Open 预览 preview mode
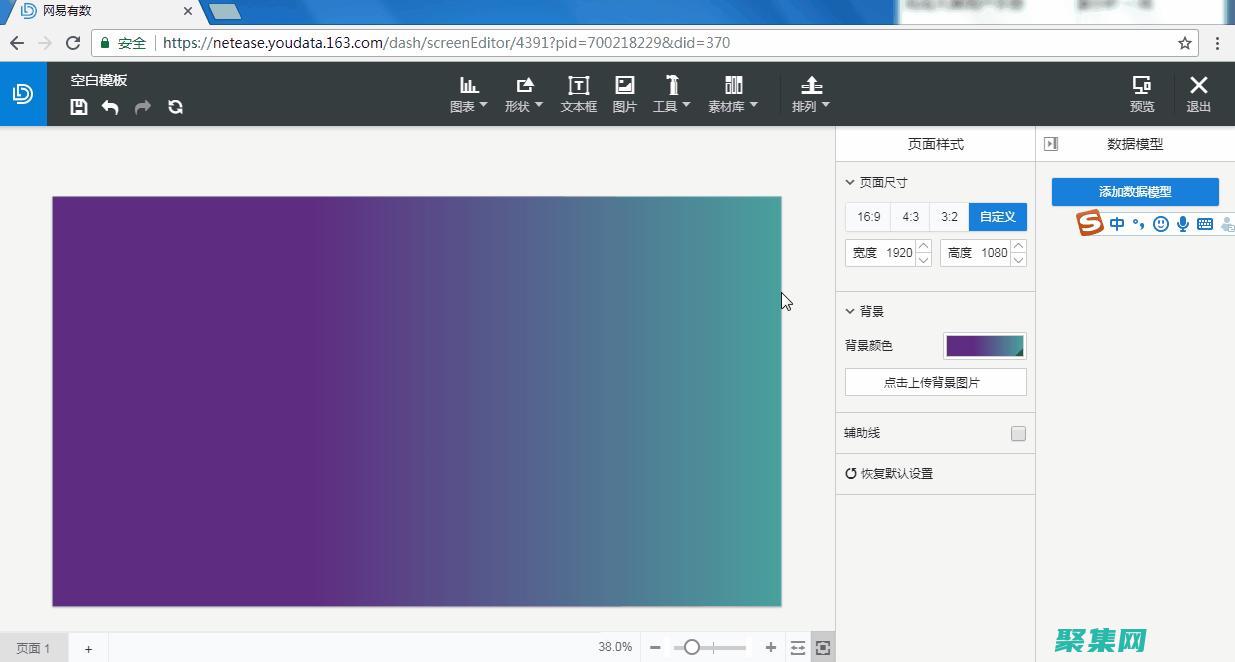 [1141, 94]
